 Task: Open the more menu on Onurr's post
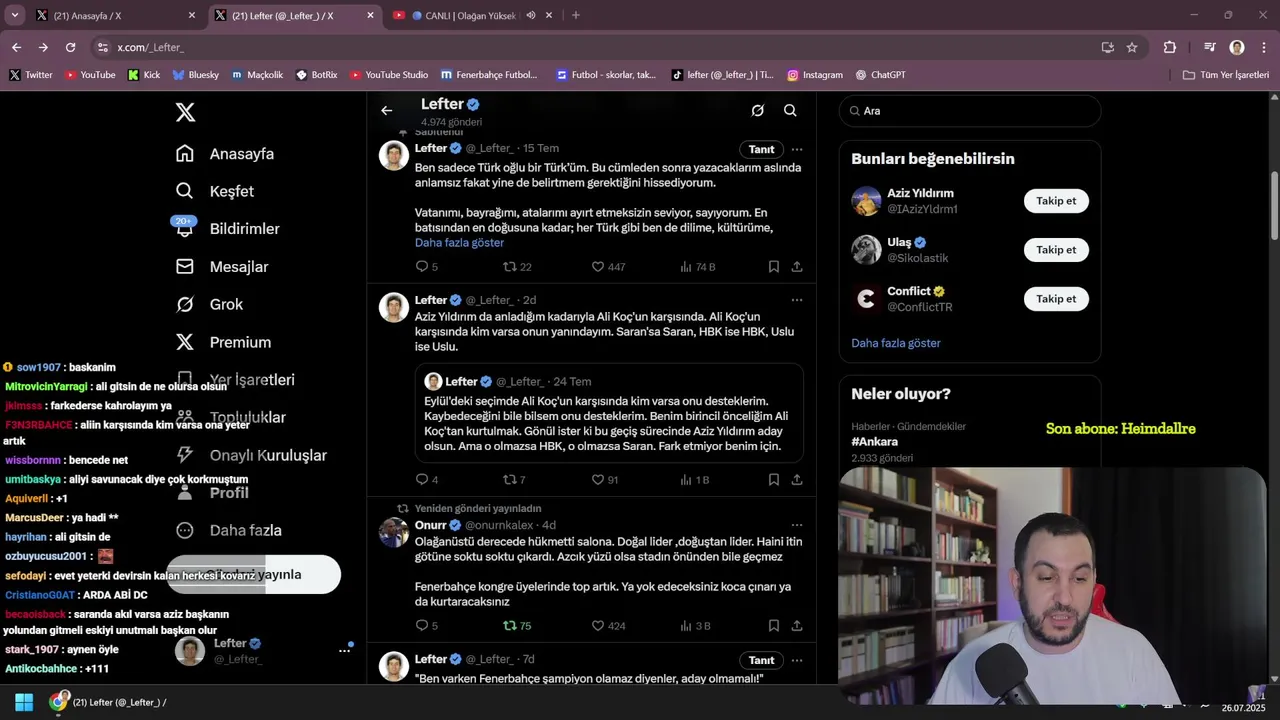797,525
